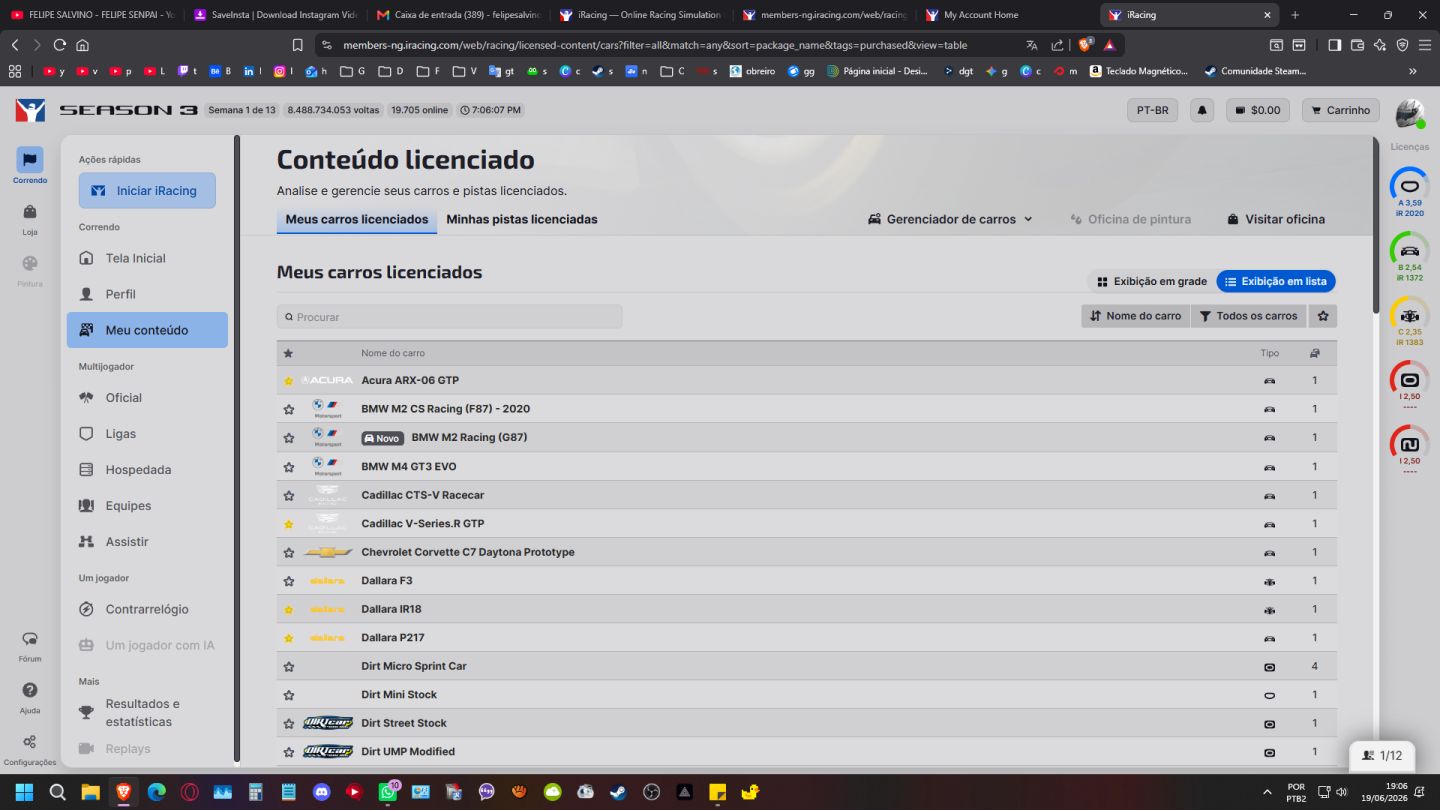Unfavorite Cadillac V-Series.R GTP with its star
Screen dimensions: 1440x810
(x=289, y=524)
